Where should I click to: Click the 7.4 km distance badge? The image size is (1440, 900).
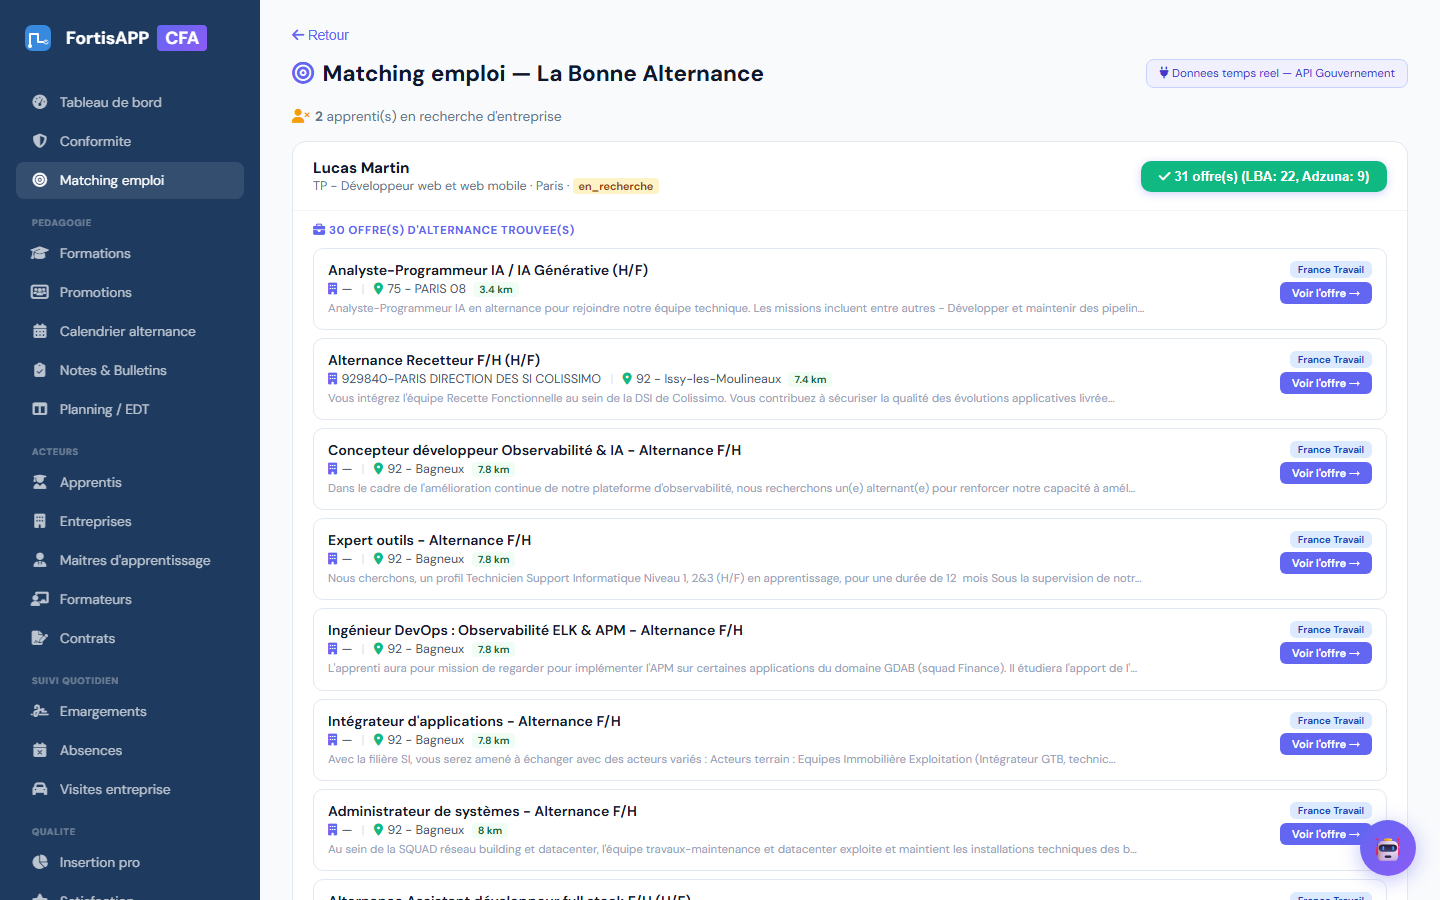(810, 379)
